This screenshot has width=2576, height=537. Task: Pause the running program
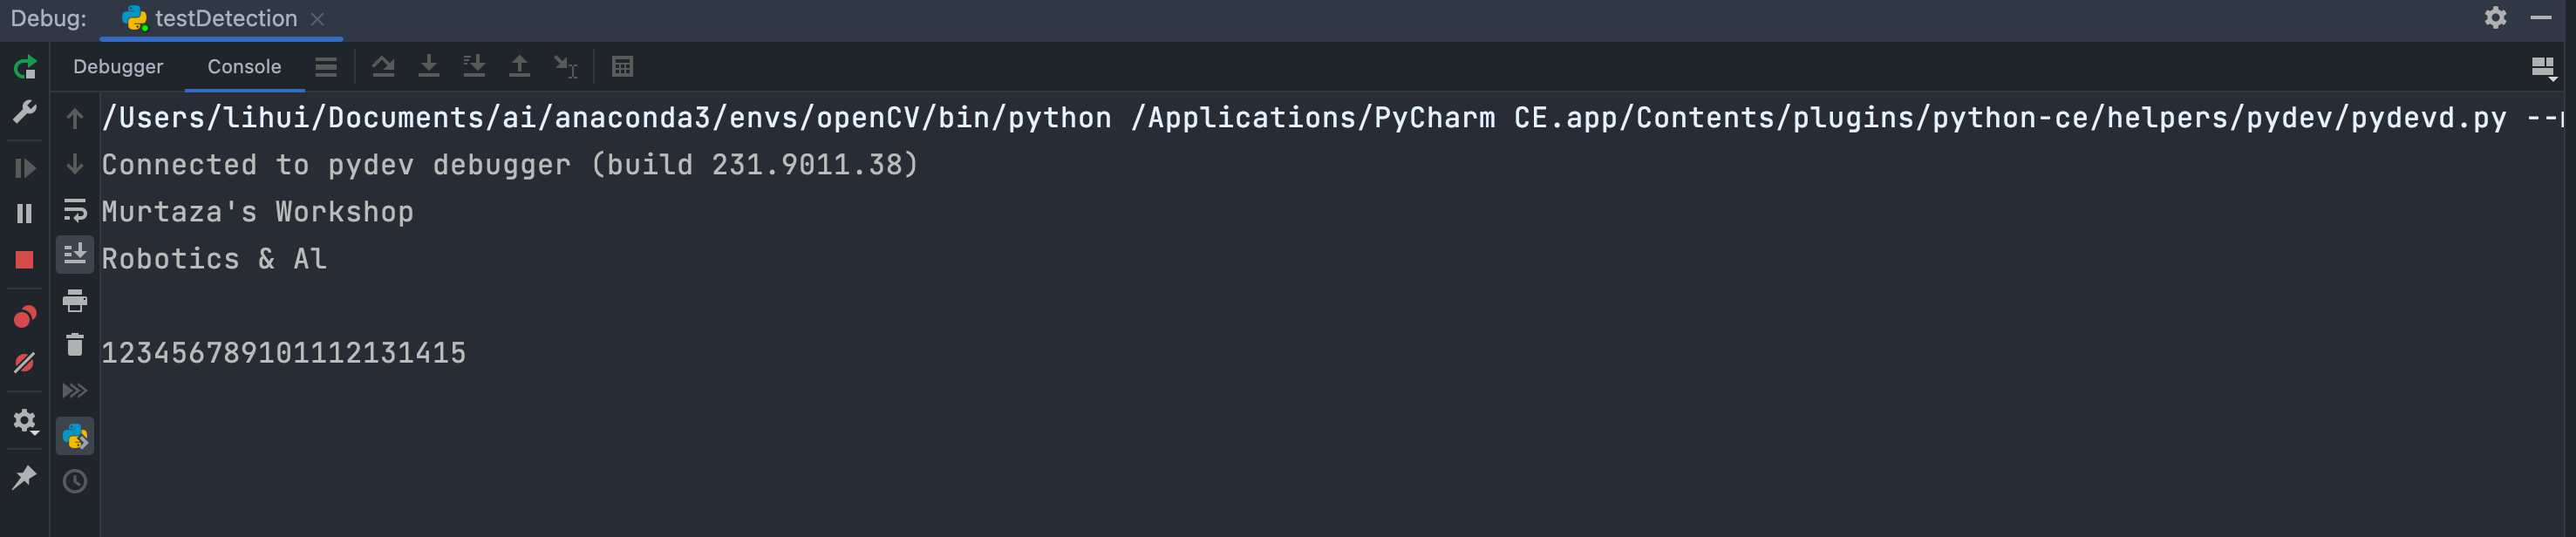[x=25, y=213]
